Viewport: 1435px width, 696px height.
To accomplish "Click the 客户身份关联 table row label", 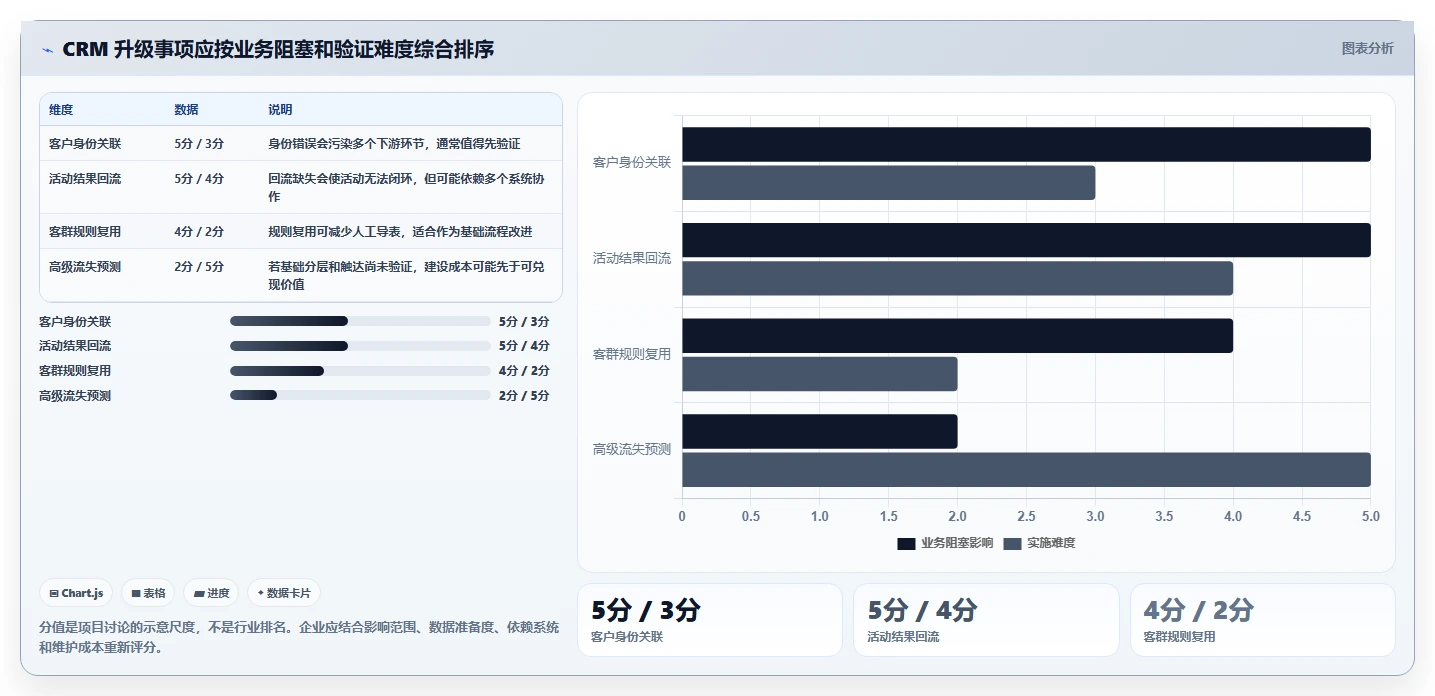I will (x=85, y=144).
